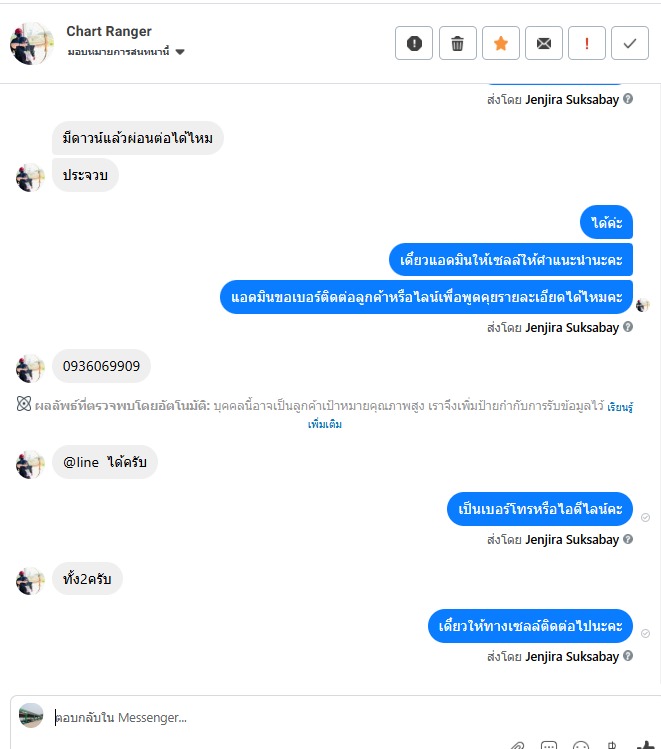Screen dimensions: 661x749
Task: Select the phone number 0936069909 message bubble
Action: tap(101, 366)
